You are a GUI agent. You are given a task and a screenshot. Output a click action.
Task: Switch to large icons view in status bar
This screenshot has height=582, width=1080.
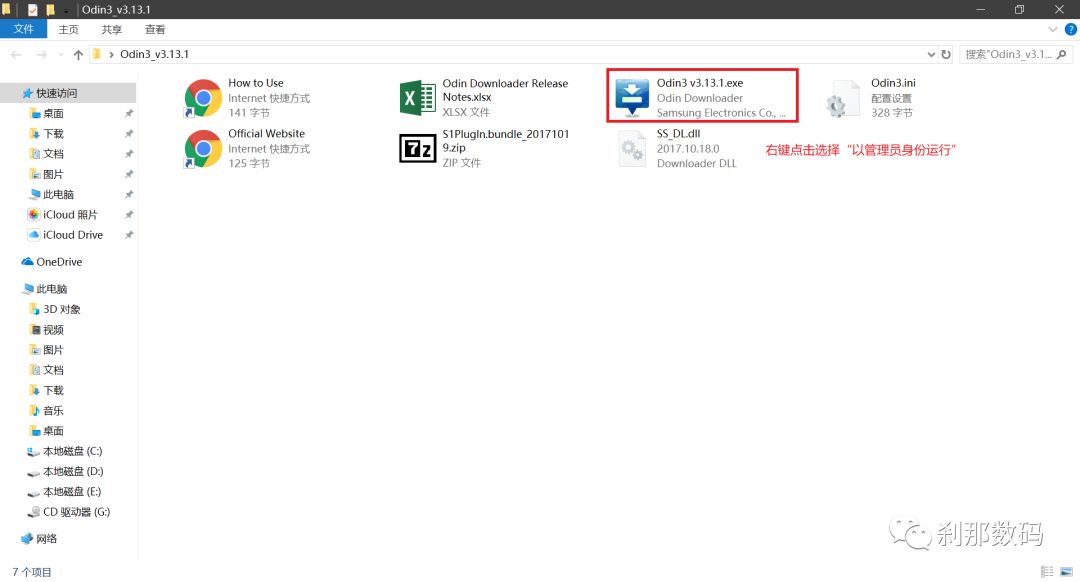point(1065,573)
